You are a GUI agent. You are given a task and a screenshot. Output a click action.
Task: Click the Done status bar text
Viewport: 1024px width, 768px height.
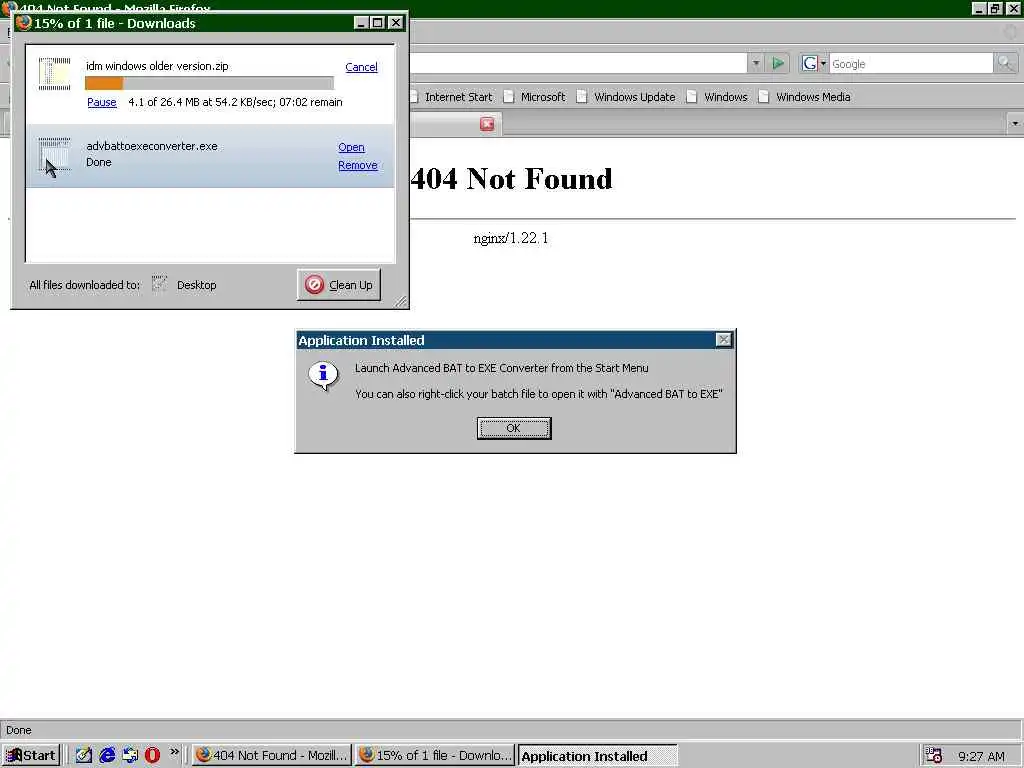point(19,730)
